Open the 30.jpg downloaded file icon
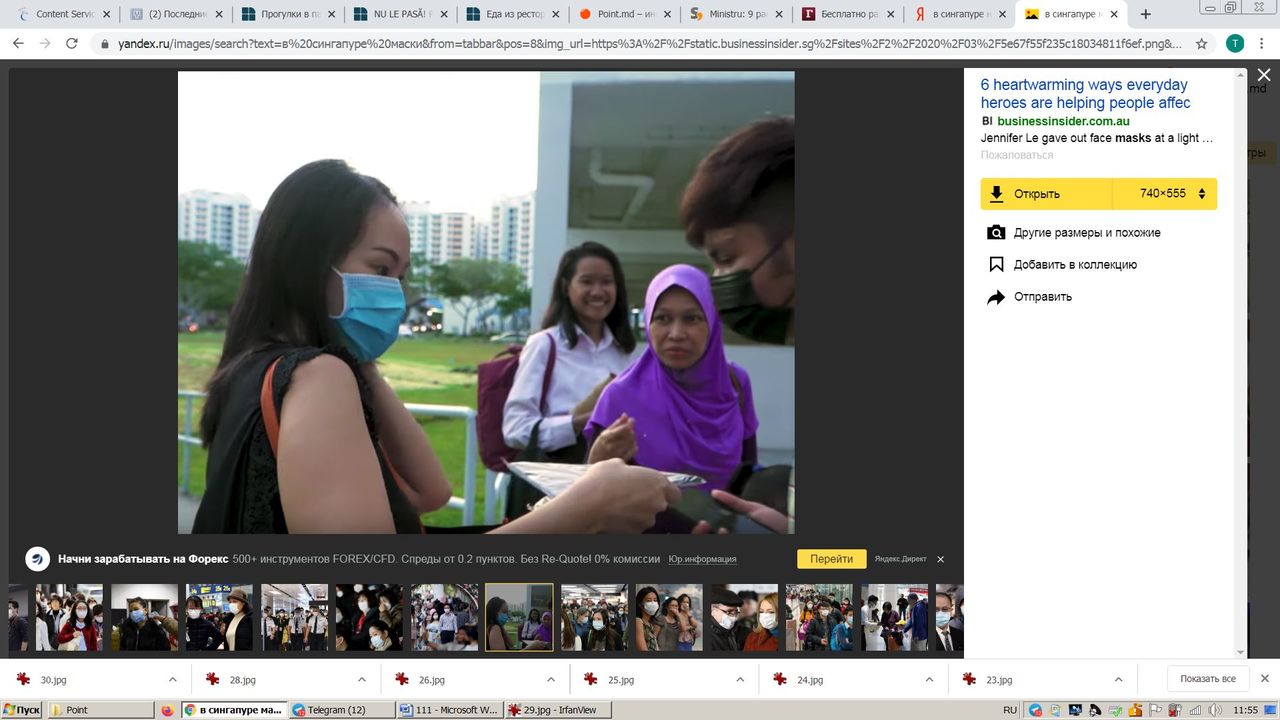1280x720 pixels. pos(22,680)
